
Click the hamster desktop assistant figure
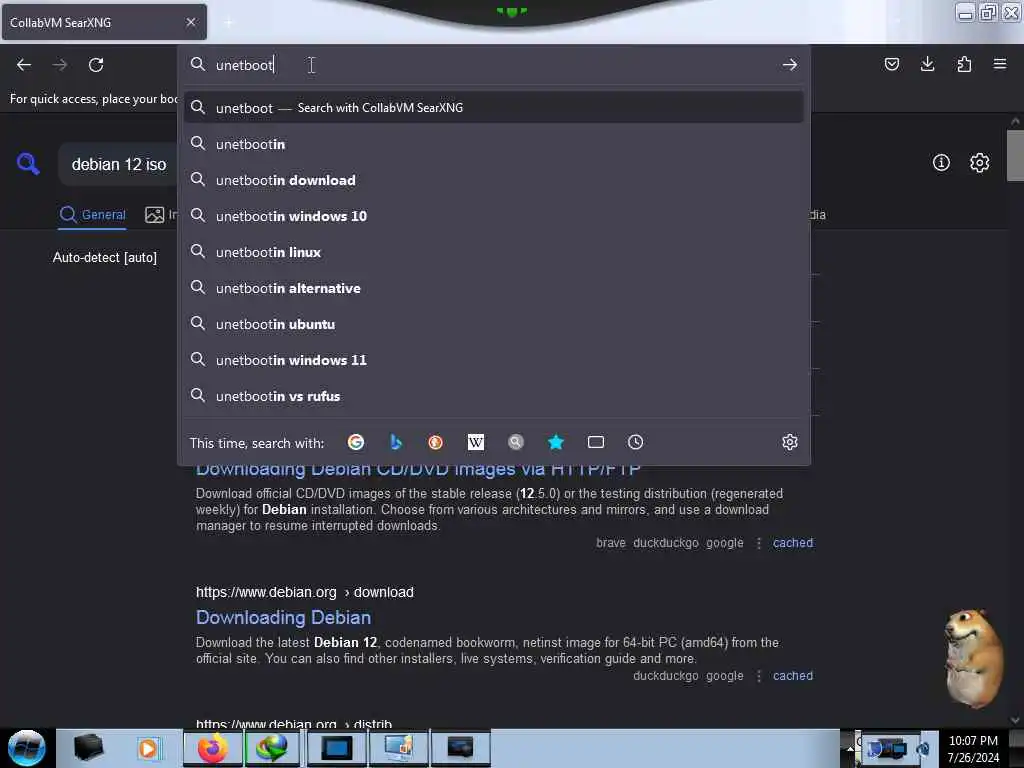(973, 658)
